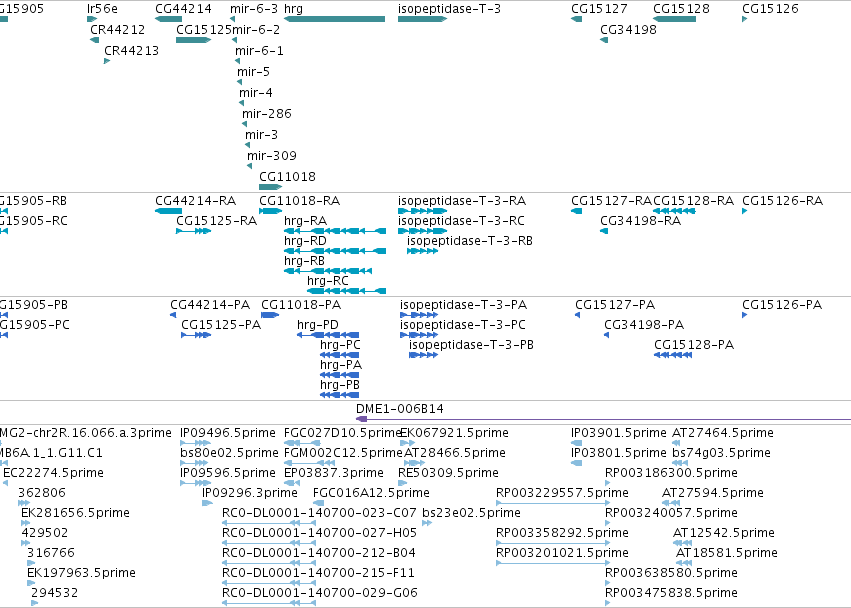Screen dimensions: 851x608
Task: Click the mir-3 label
Action: point(262,134)
